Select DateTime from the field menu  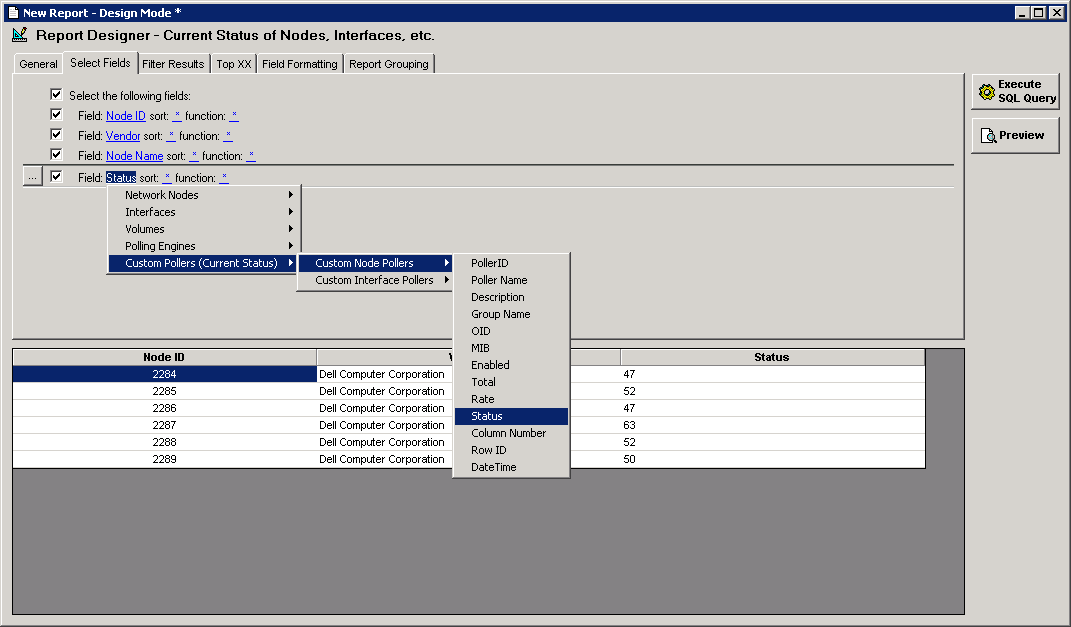click(x=511, y=467)
